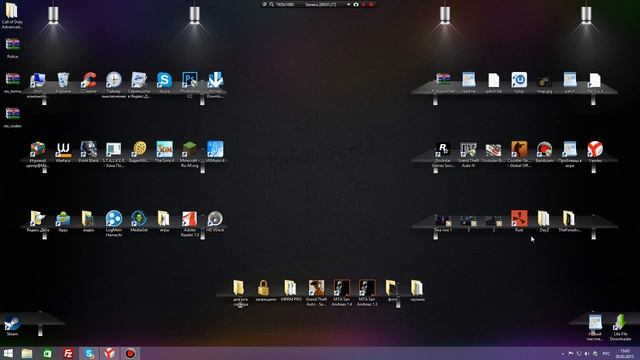Open the Call of Duty Advanced folder
This screenshot has width=640, height=360.
pyautogui.click(x=12, y=11)
